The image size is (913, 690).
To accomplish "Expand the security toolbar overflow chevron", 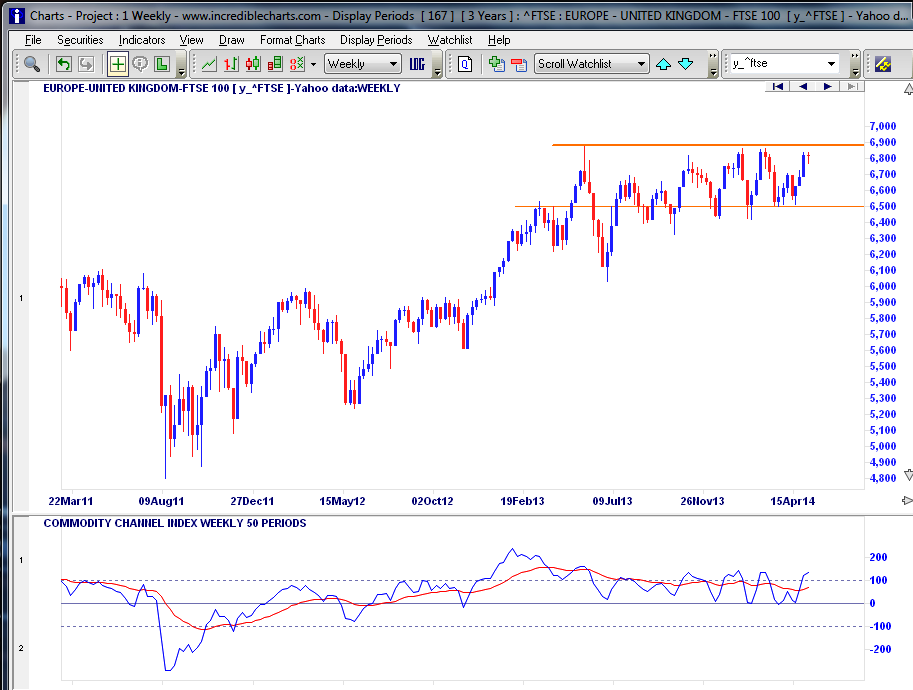I will pos(855,64).
